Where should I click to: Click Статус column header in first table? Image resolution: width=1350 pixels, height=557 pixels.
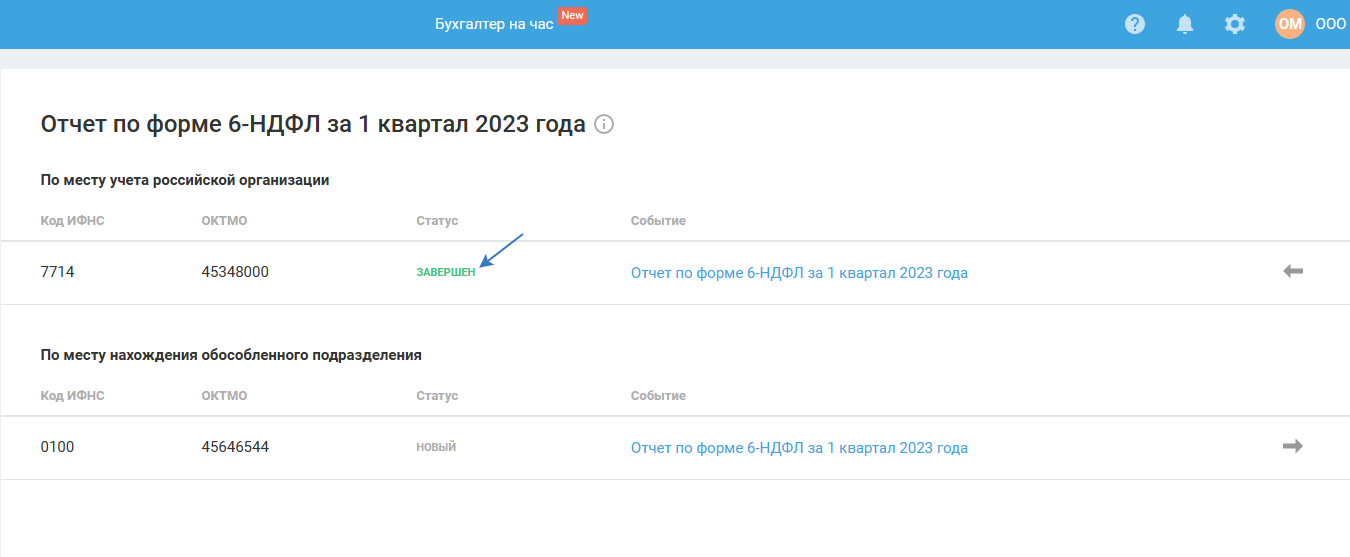pyautogui.click(x=437, y=220)
